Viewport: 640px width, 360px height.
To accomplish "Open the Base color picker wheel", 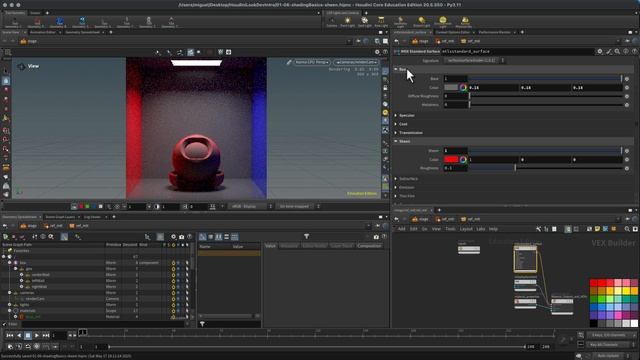I will (463, 87).
